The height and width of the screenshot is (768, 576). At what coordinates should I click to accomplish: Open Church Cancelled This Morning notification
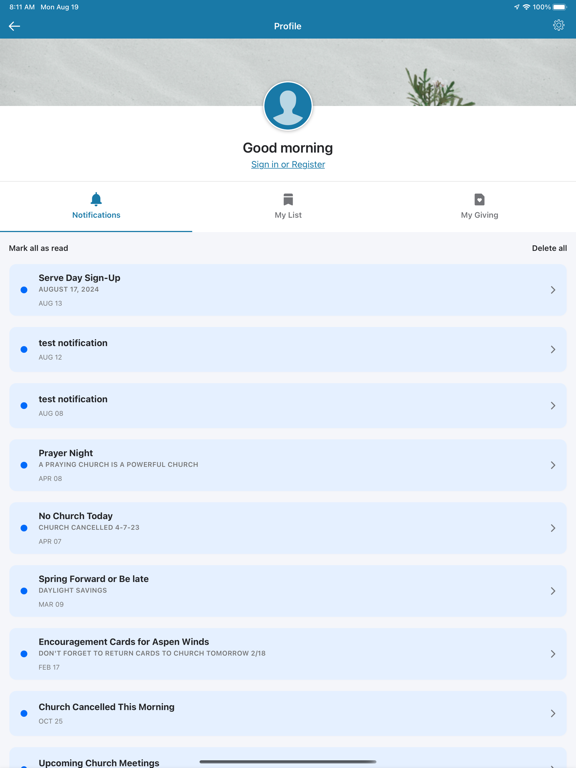tap(288, 714)
